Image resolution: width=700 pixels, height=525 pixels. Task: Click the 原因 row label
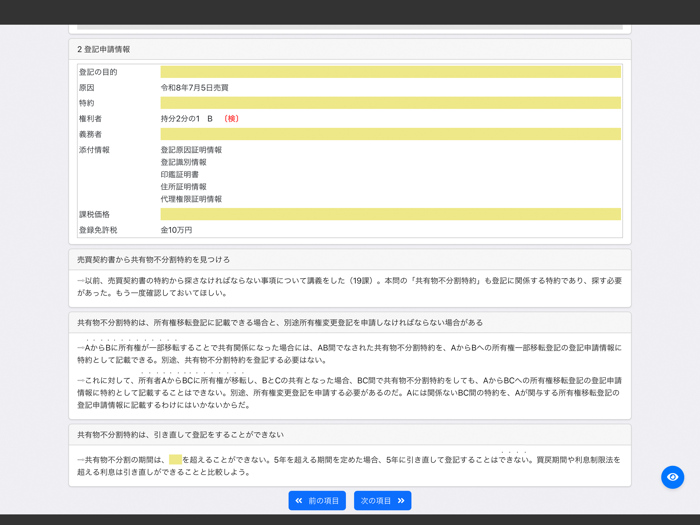pos(87,88)
